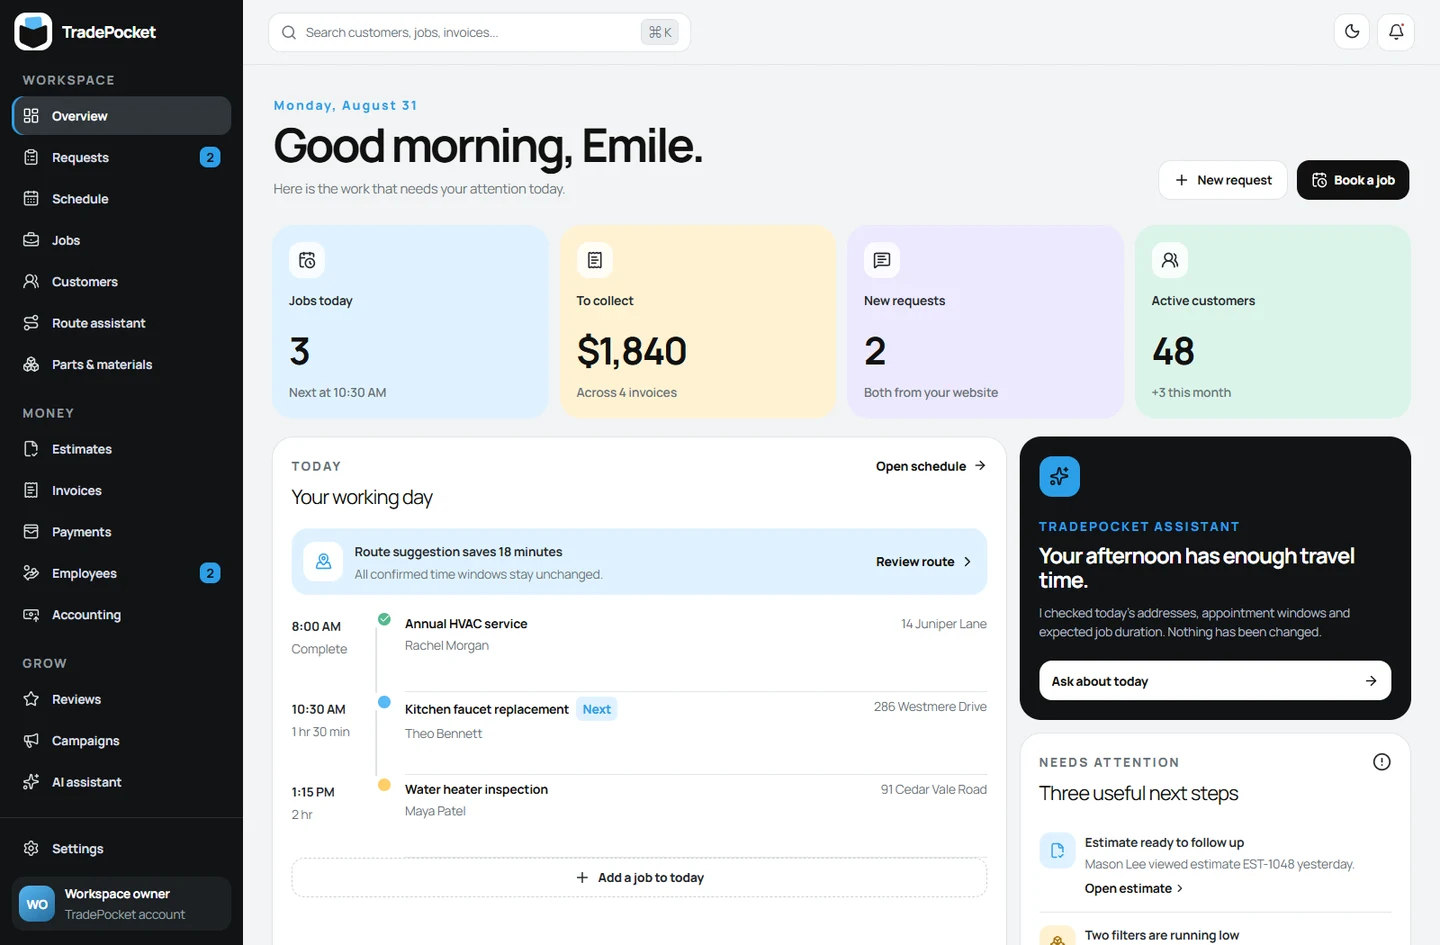The width and height of the screenshot is (1440, 945).
Task: Click the Review route chevron
Action: click(x=967, y=562)
